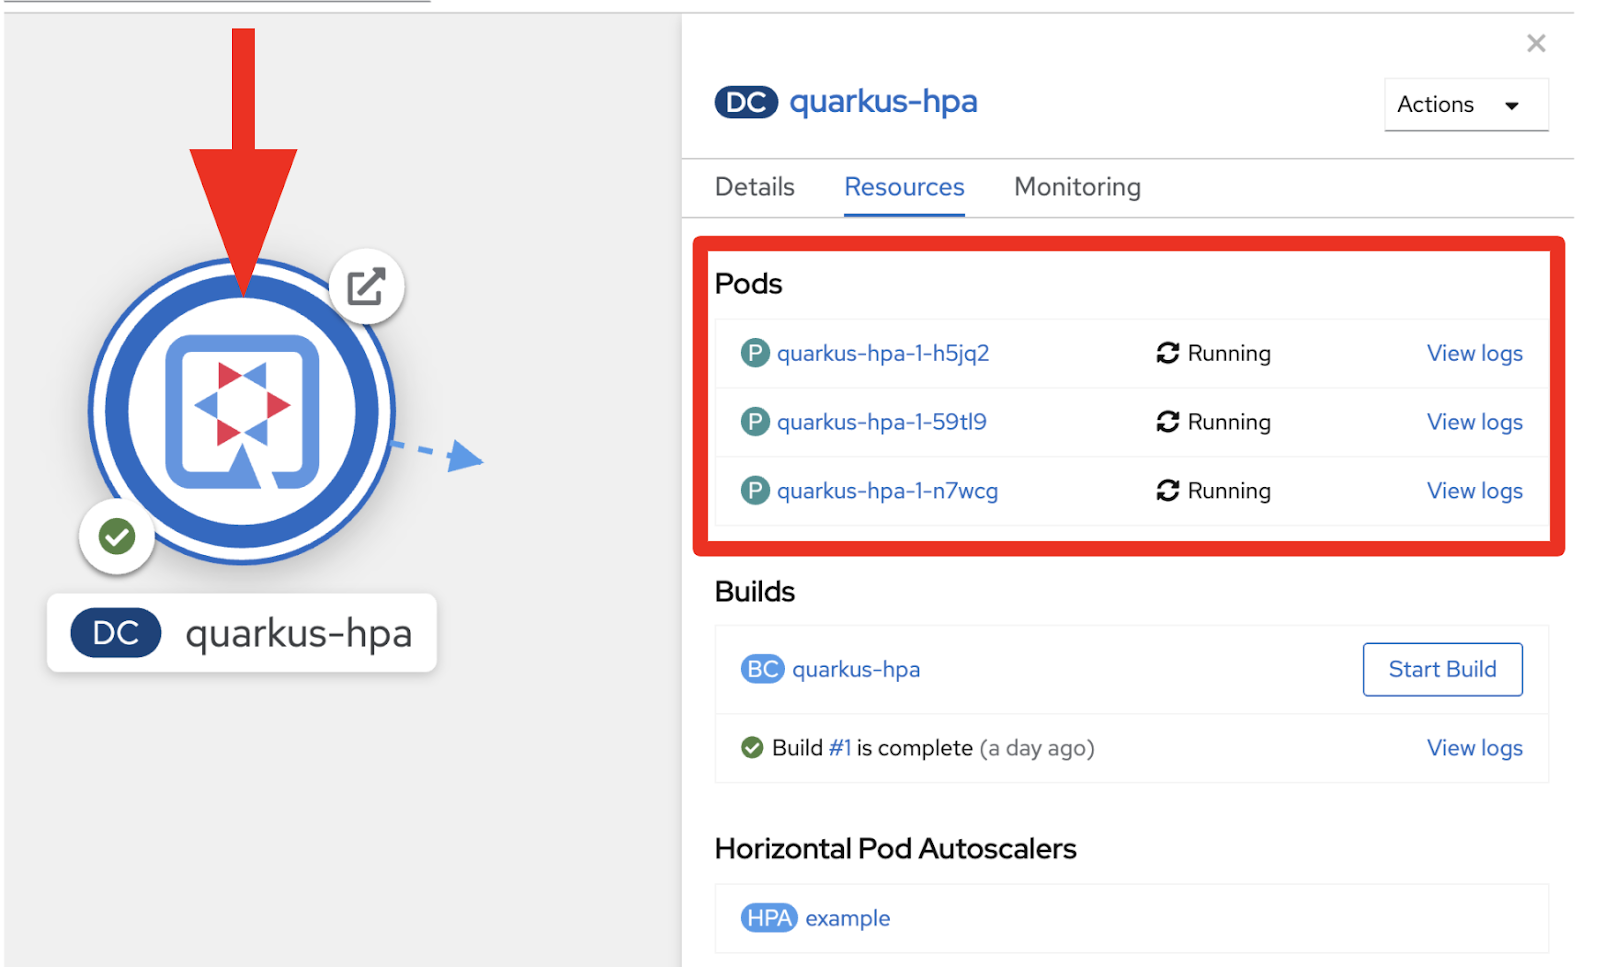Close the quarkus-hpa side panel
Screen dimensions: 1600x967
(x=1536, y=43)
